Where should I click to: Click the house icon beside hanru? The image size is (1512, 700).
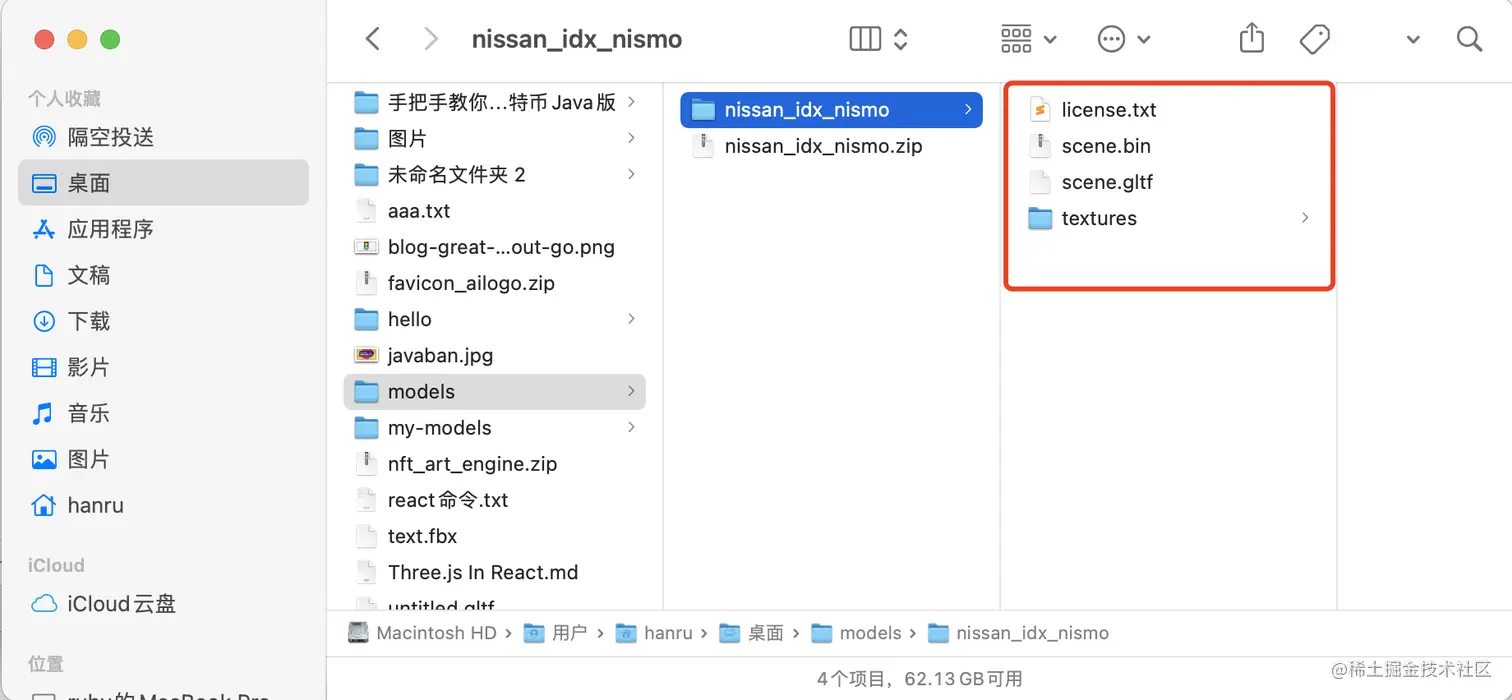pos(44,505)
